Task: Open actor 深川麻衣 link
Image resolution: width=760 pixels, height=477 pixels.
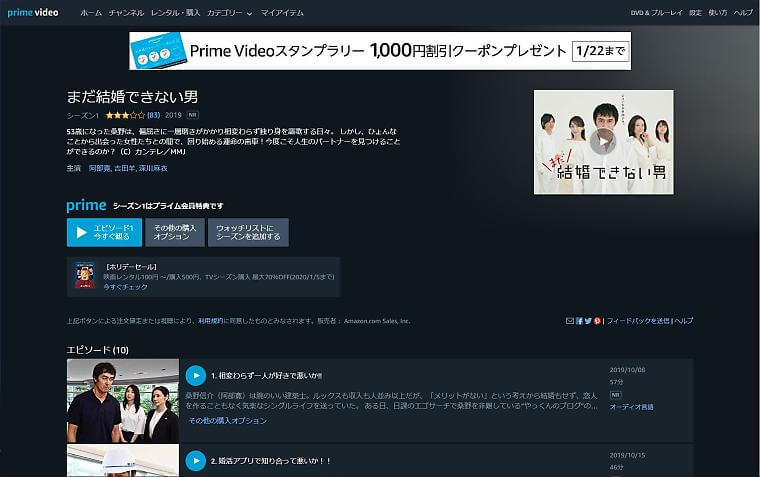Action: [153, 168]
